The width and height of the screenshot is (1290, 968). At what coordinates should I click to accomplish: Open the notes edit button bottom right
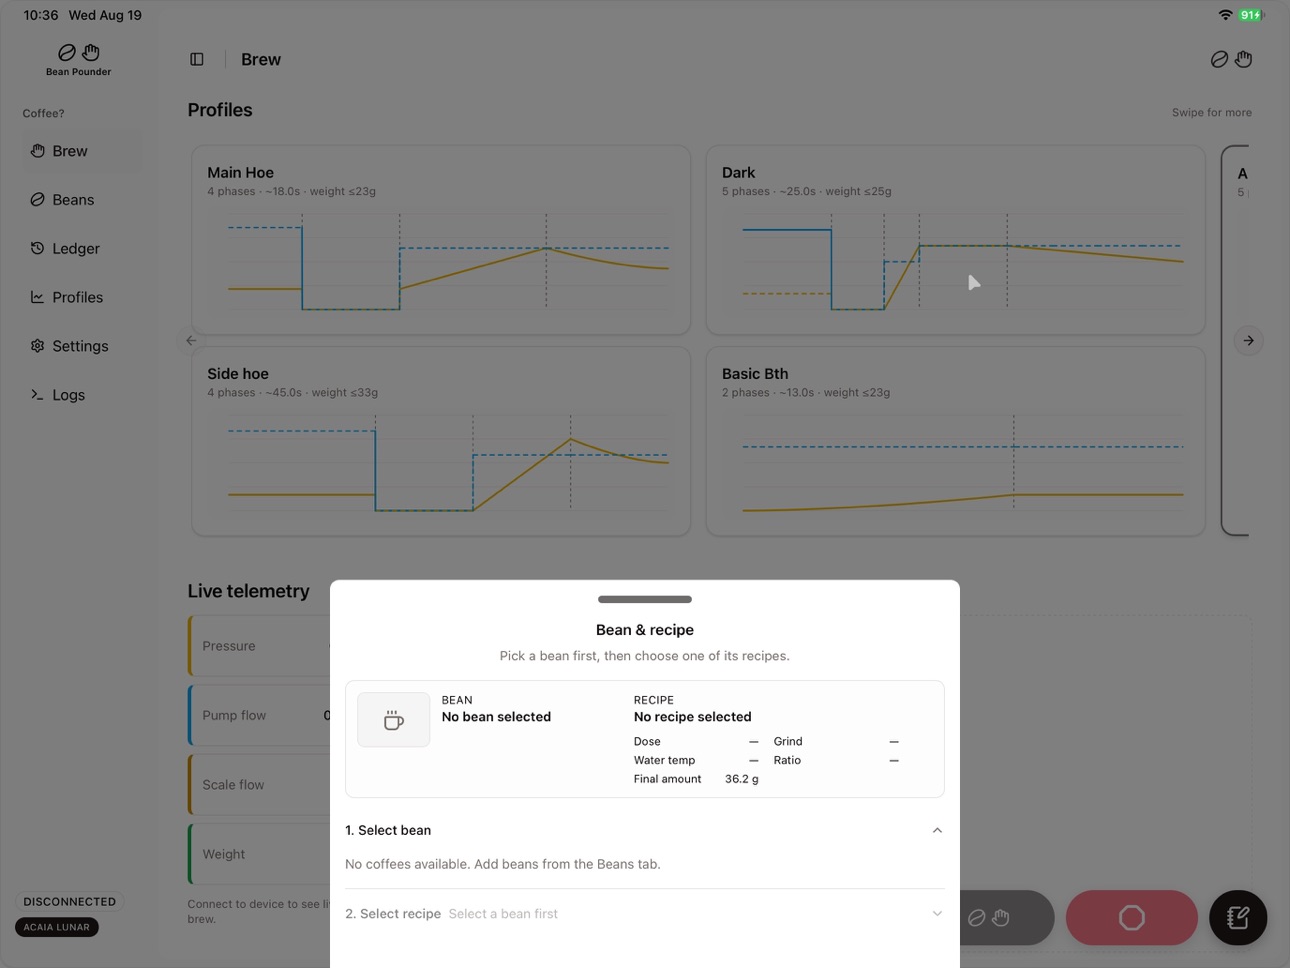coord(1238,918)
